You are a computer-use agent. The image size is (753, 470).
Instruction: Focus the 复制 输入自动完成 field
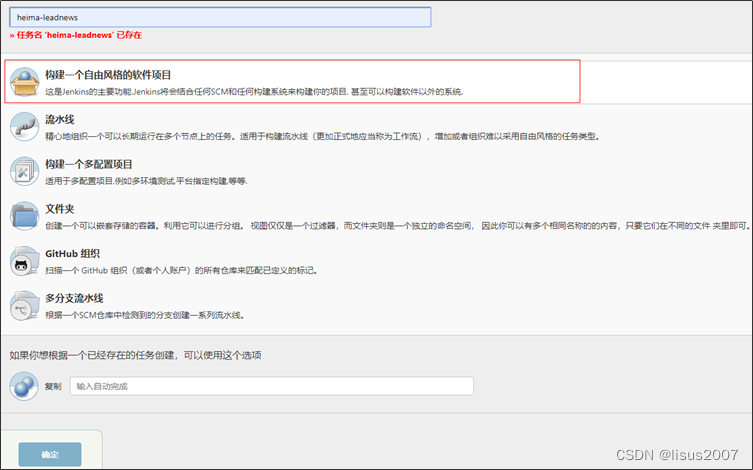tap(272, 386)
